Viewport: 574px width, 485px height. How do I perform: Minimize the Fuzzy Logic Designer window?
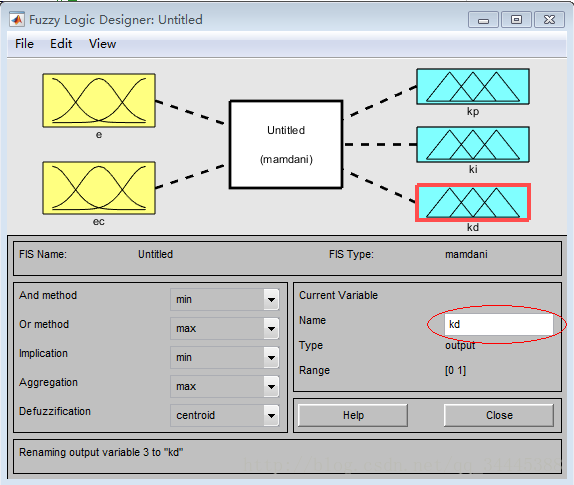tap(483, 20)
